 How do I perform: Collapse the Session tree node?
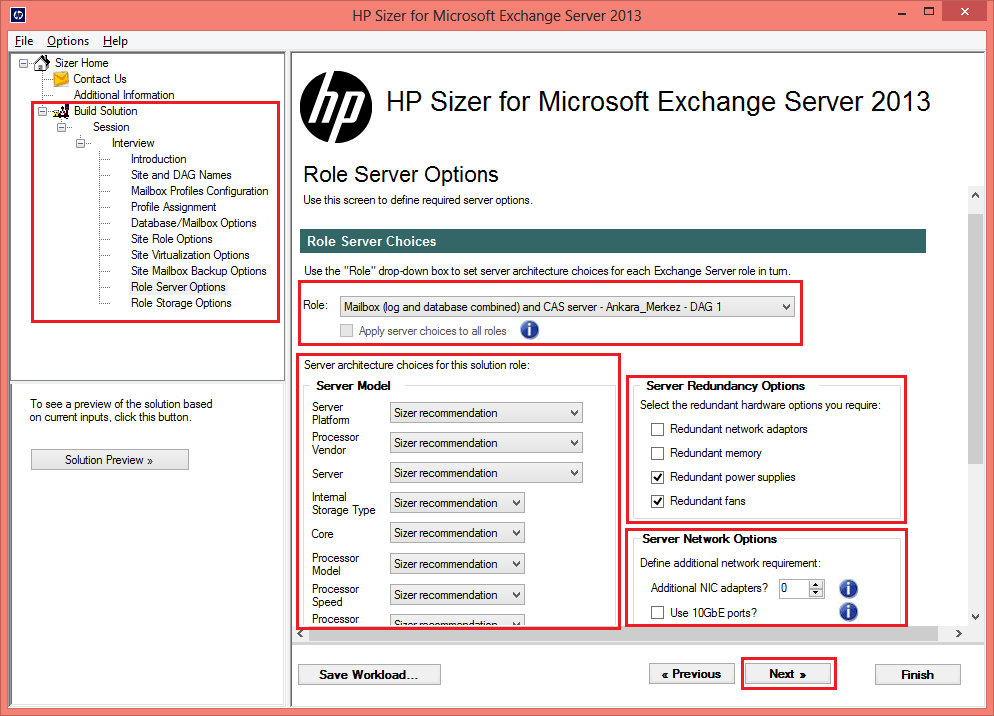(x=61, y=127)
